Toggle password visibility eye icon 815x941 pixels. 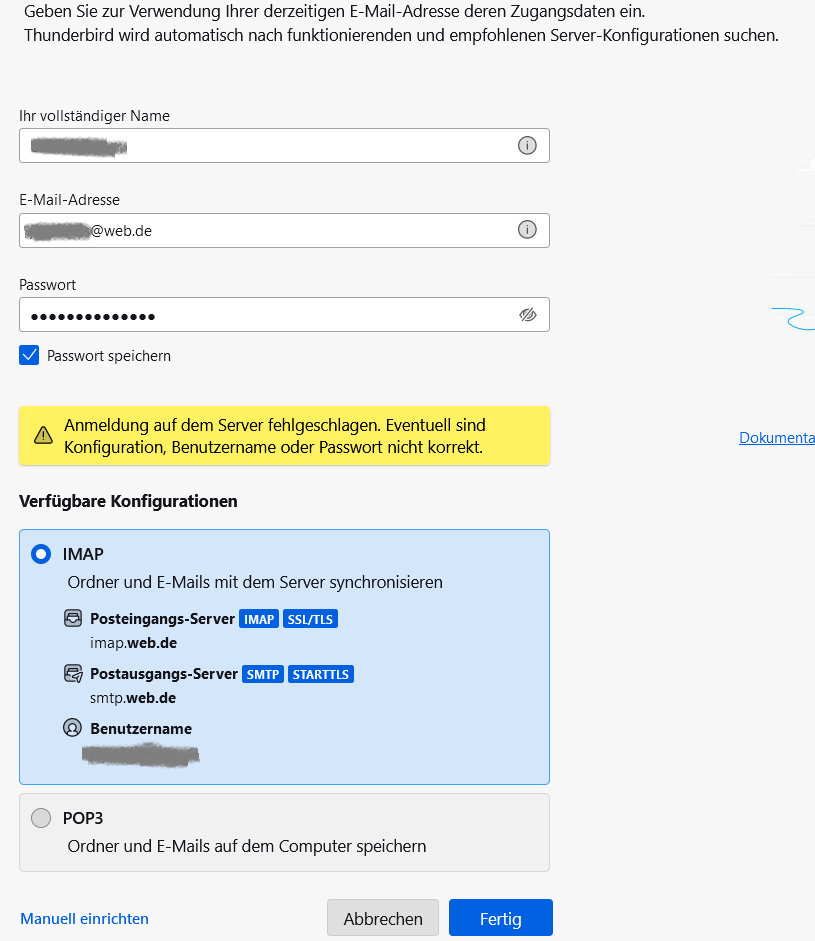coord(528,315)
